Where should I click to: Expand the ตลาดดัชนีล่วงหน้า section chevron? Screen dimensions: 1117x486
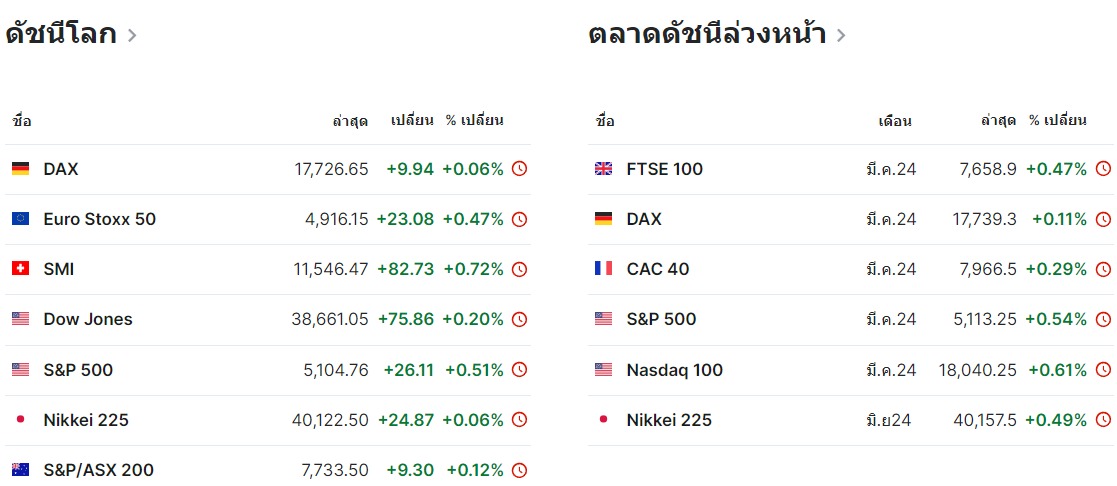[x=841, y=36]
